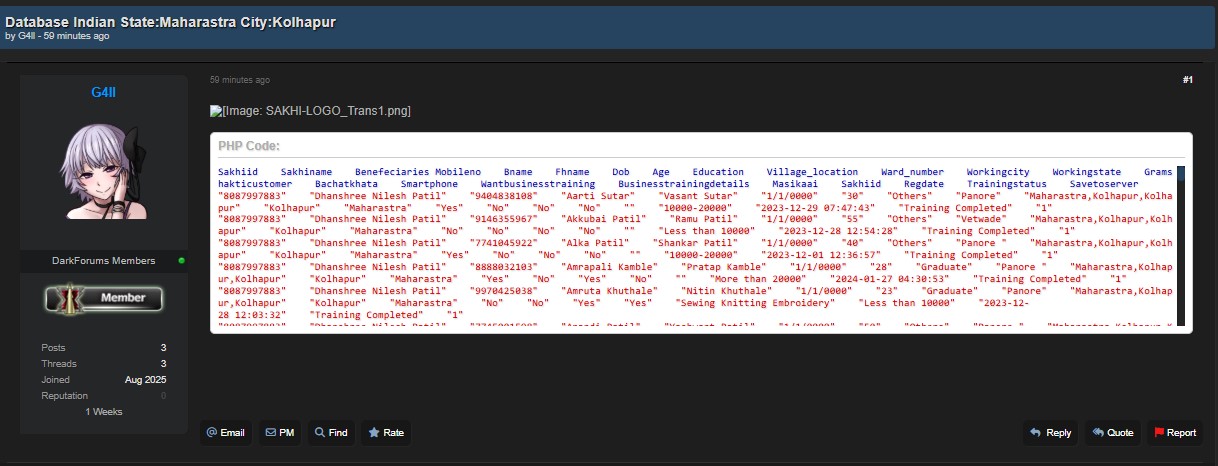1218x466 pixels.
Task: Click the green online status dot
Action: [x=181, y=261]
